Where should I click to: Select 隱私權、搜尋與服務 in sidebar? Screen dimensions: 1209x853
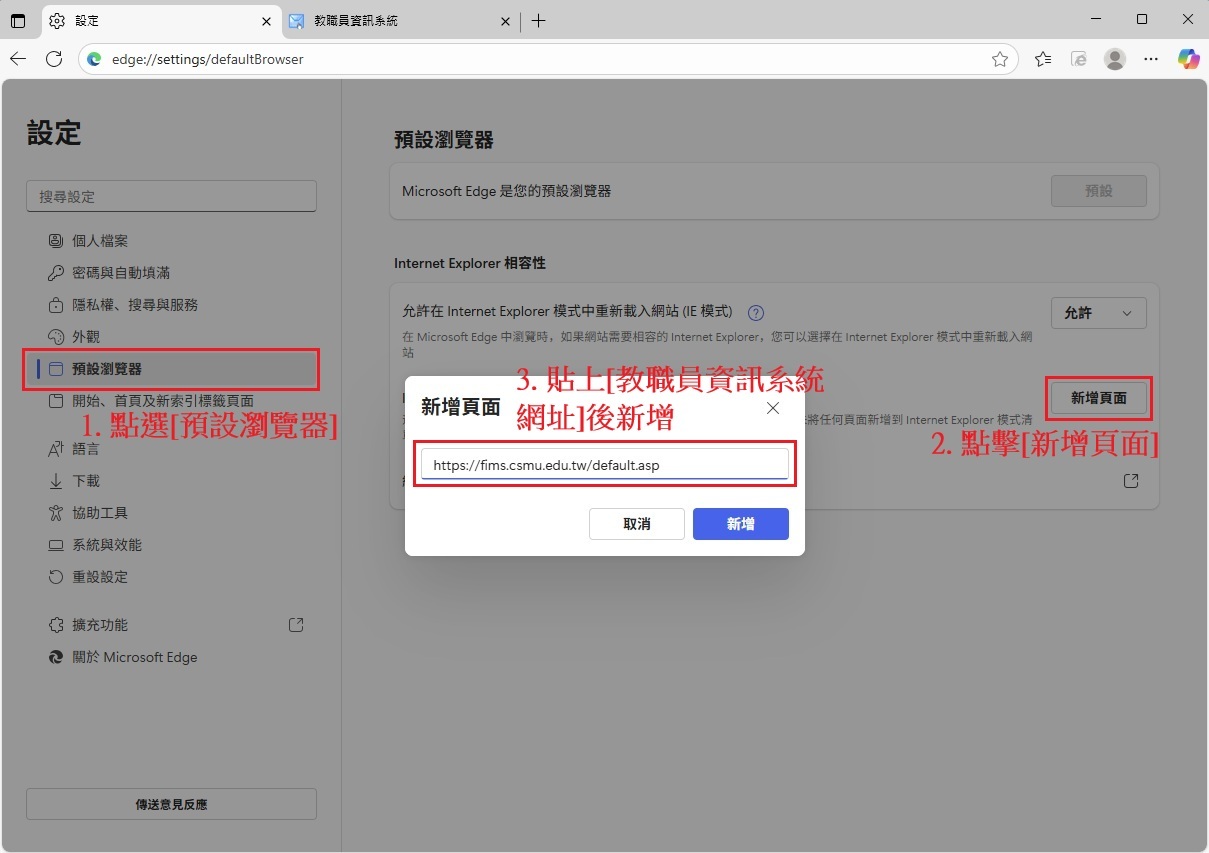coord(134,305)
